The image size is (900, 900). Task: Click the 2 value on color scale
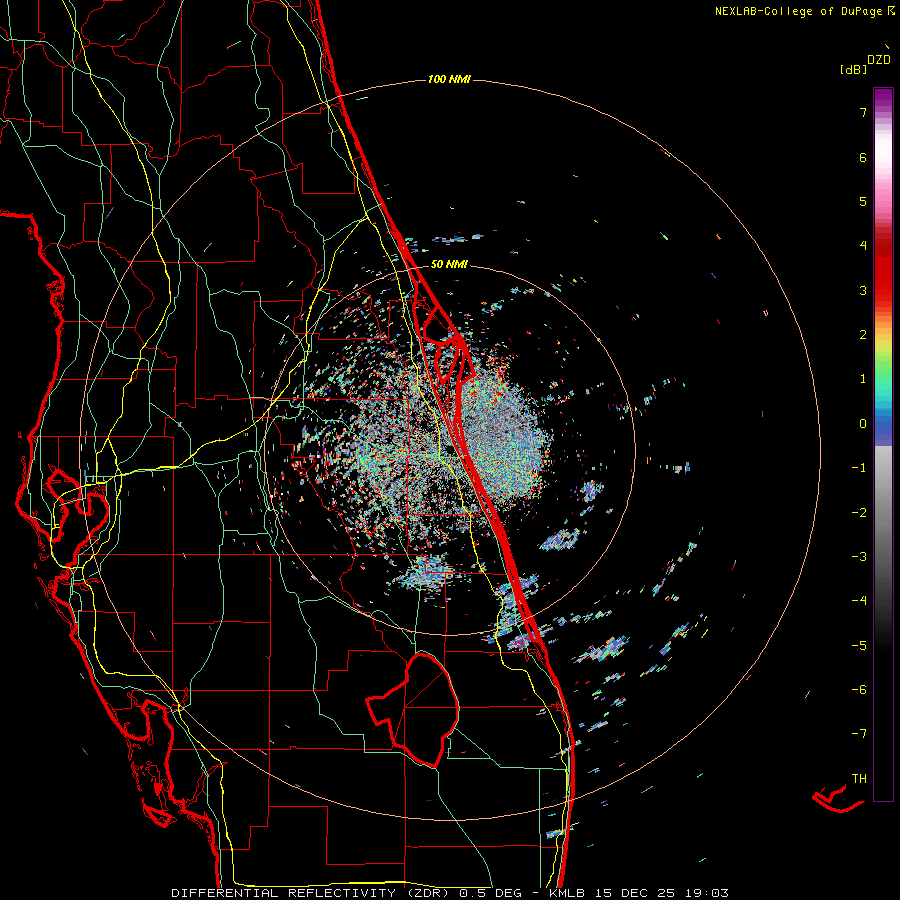point(863,335)
